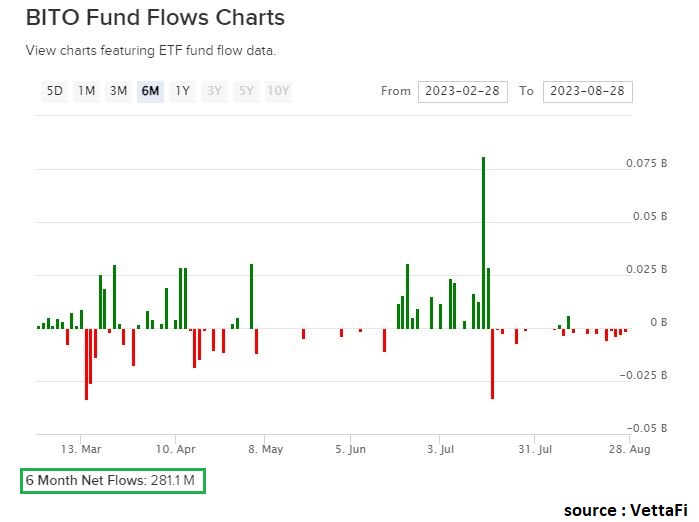Switch chart to 1M range
The image size is (699, 522).
[87, 91]
